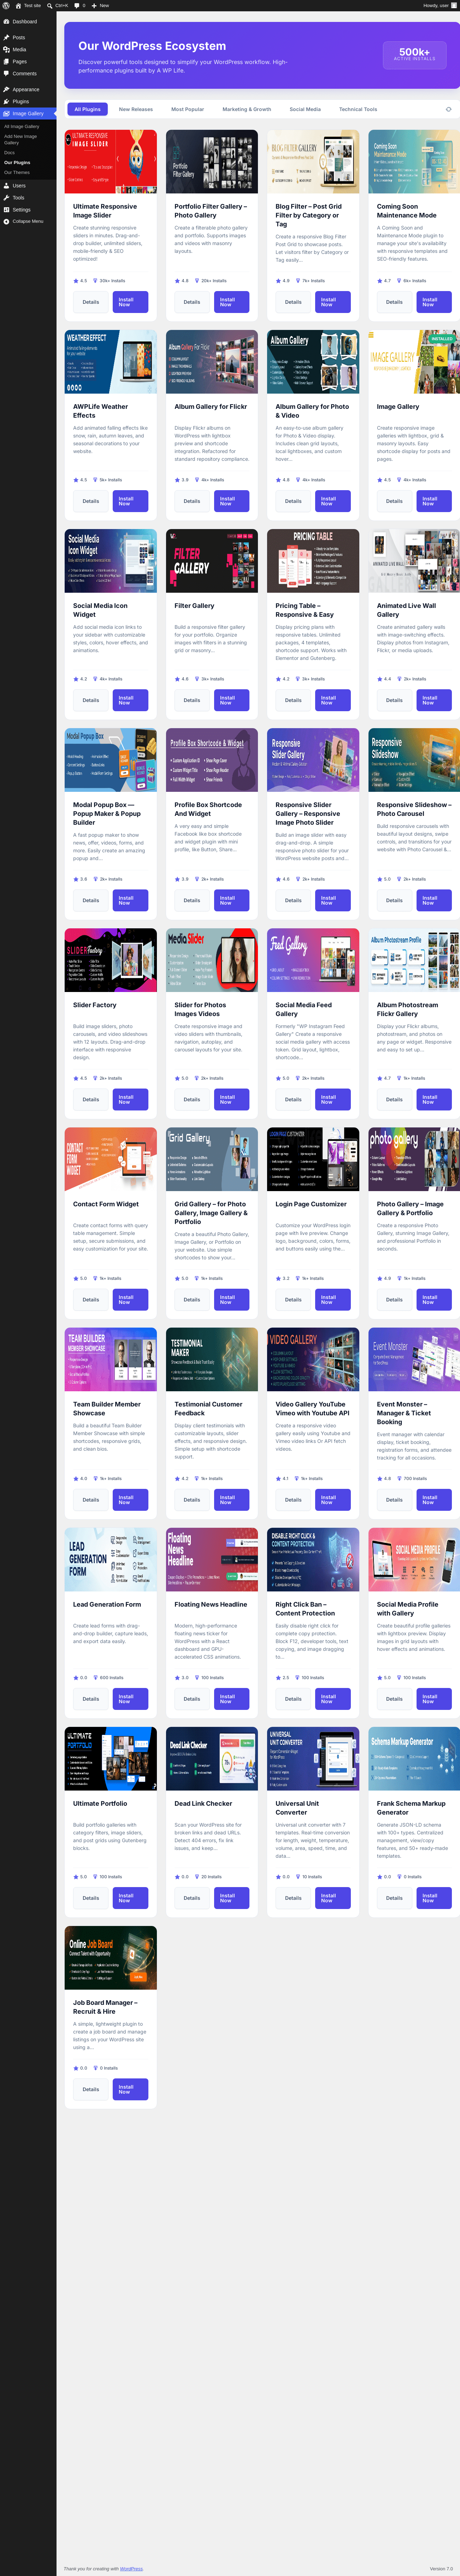Open Details for Profile Box Shortcode And Widget
Screen dimensions: 460x2576
click(192, 900)
